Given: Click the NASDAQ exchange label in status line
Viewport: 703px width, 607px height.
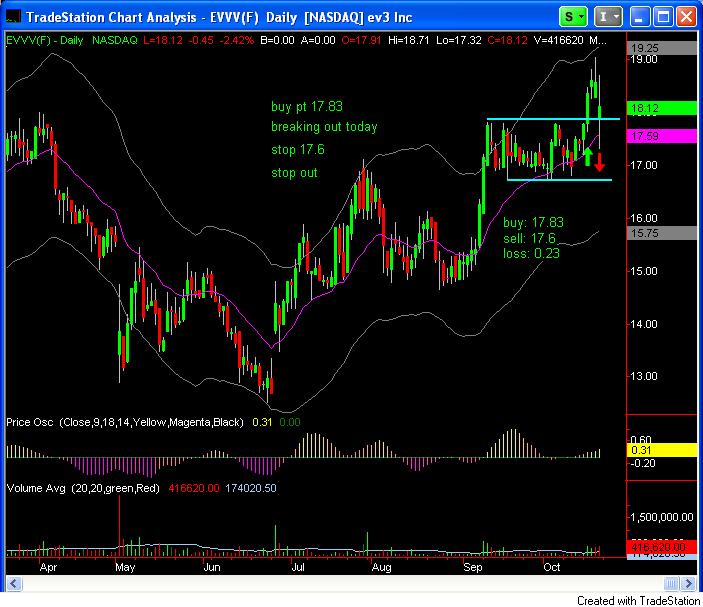Looking at the screenshot, I should [115, 40].
